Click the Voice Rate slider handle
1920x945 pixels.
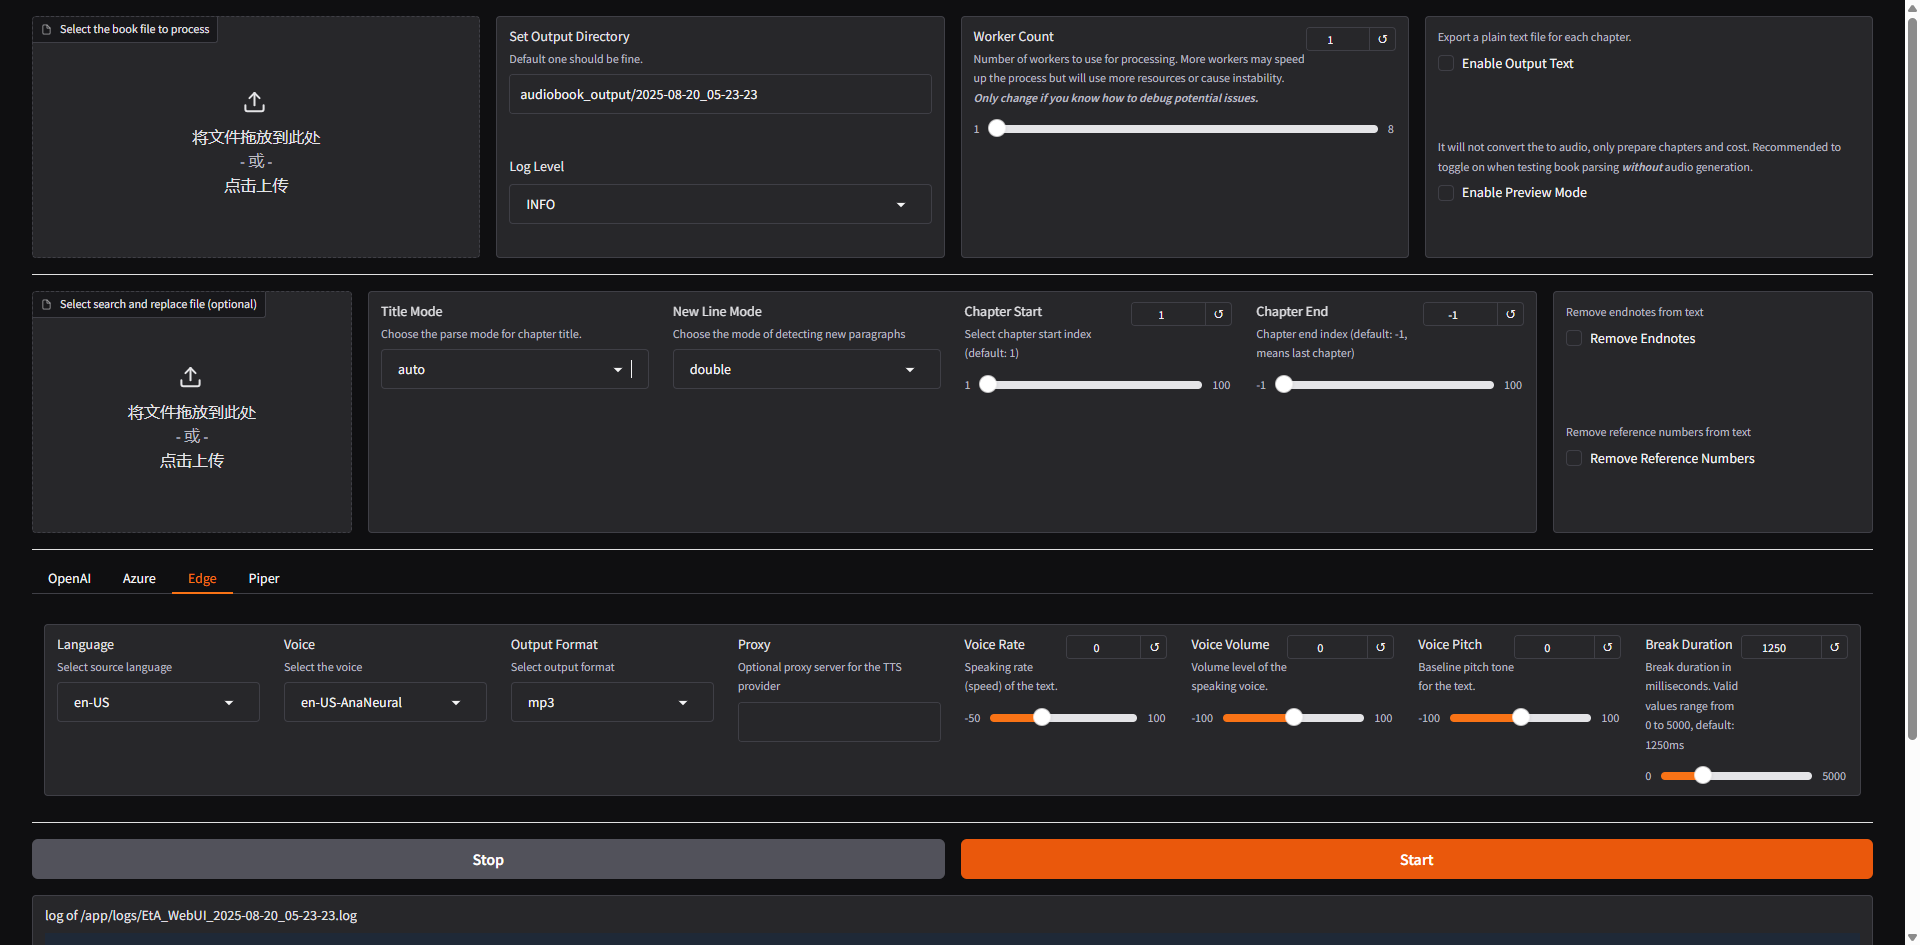click(1042, 717)
